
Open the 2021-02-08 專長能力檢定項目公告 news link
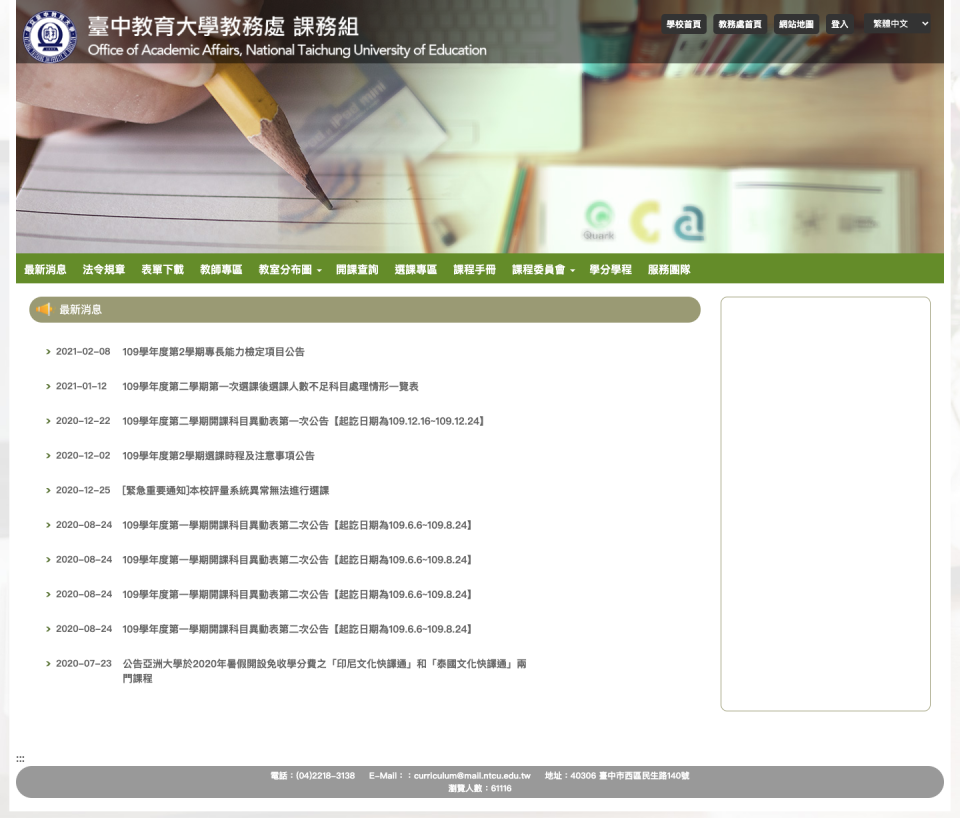(x=213, y=352)
